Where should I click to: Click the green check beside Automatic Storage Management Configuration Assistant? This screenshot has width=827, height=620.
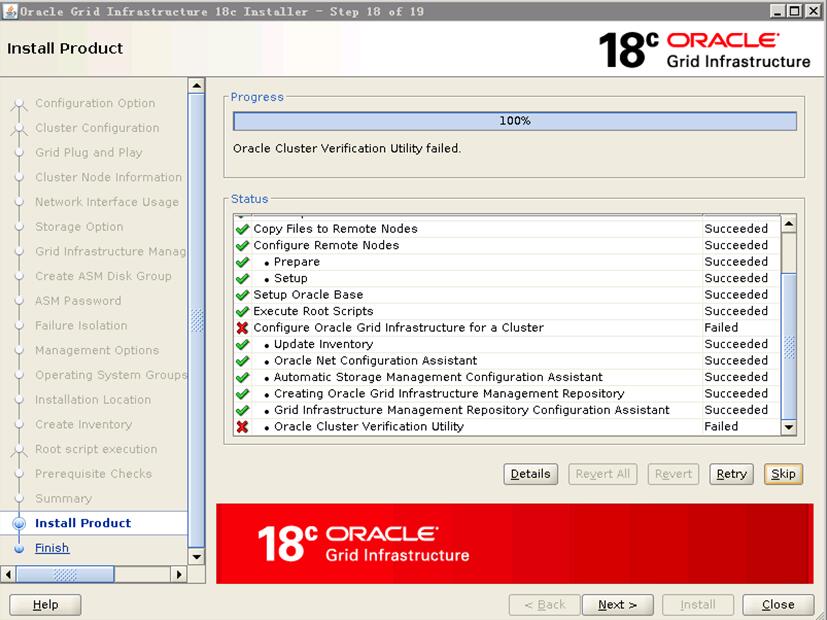pos(242,377)
